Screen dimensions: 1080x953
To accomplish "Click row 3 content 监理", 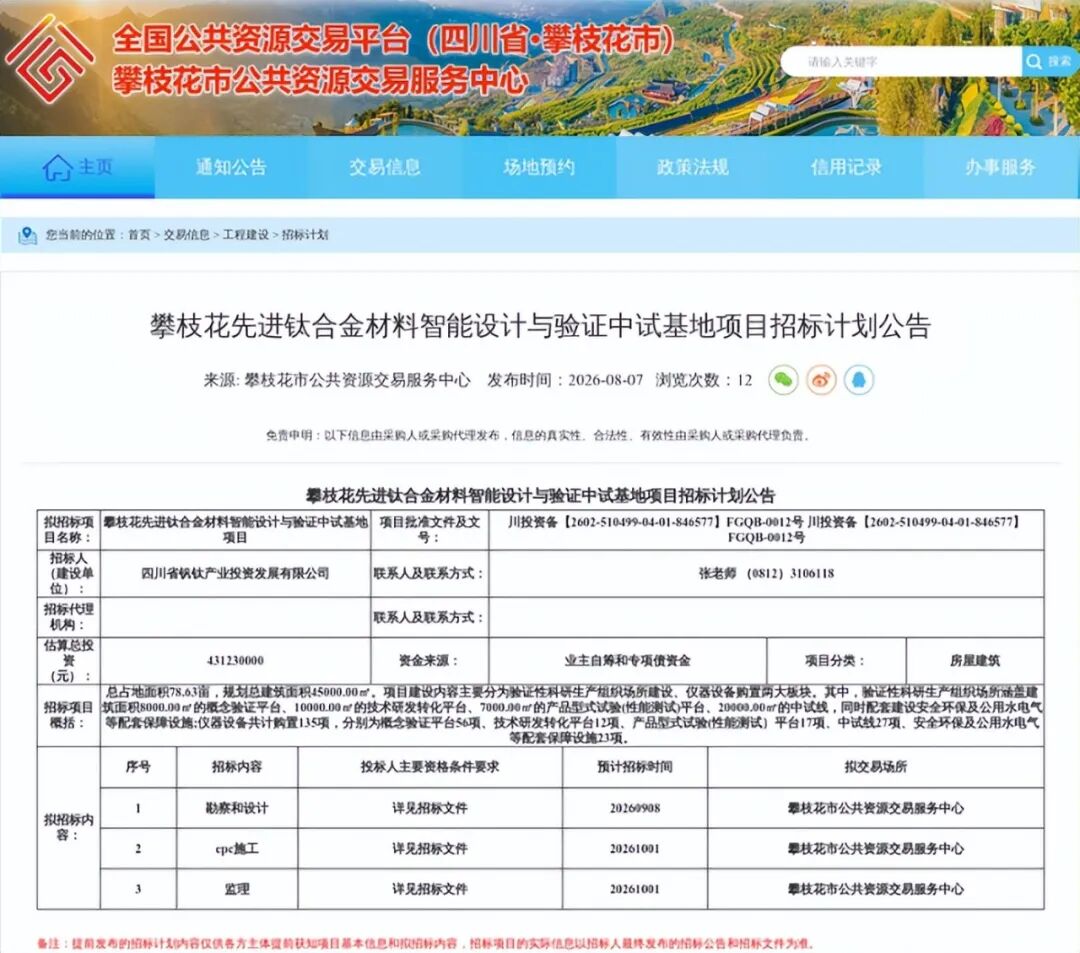I will click(237, 889).
